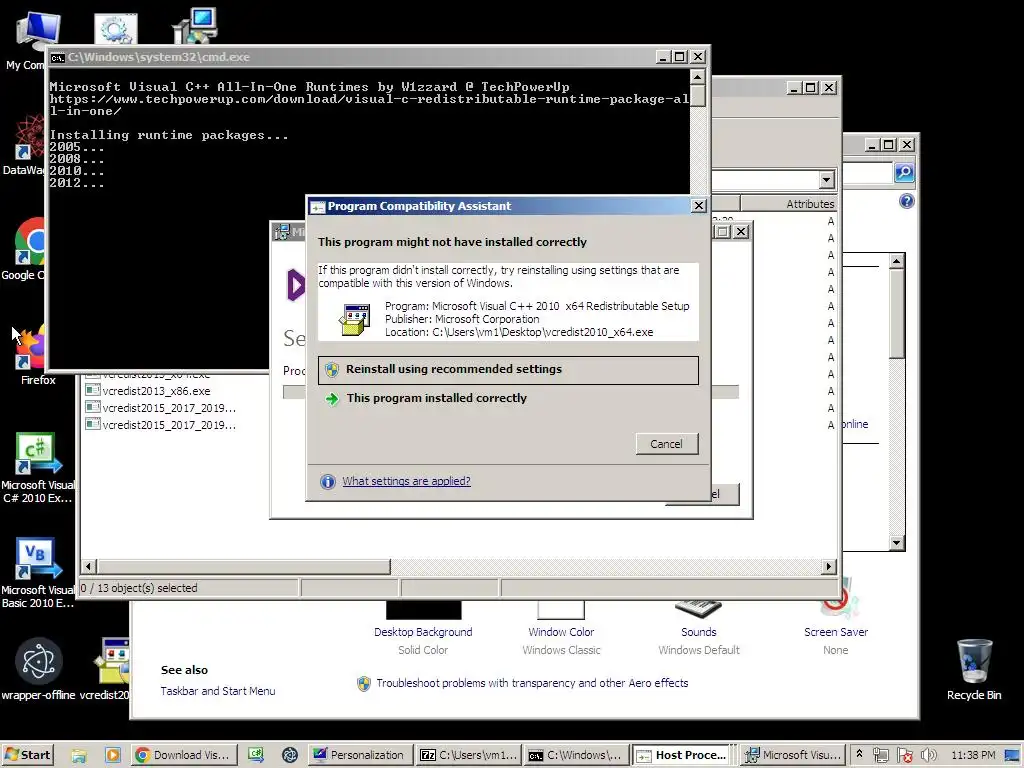The width and height of the screenshot is (1024, 768).
Task: Select vcredist2013_x86.exe in file list
Action: [x=156, y=391]
